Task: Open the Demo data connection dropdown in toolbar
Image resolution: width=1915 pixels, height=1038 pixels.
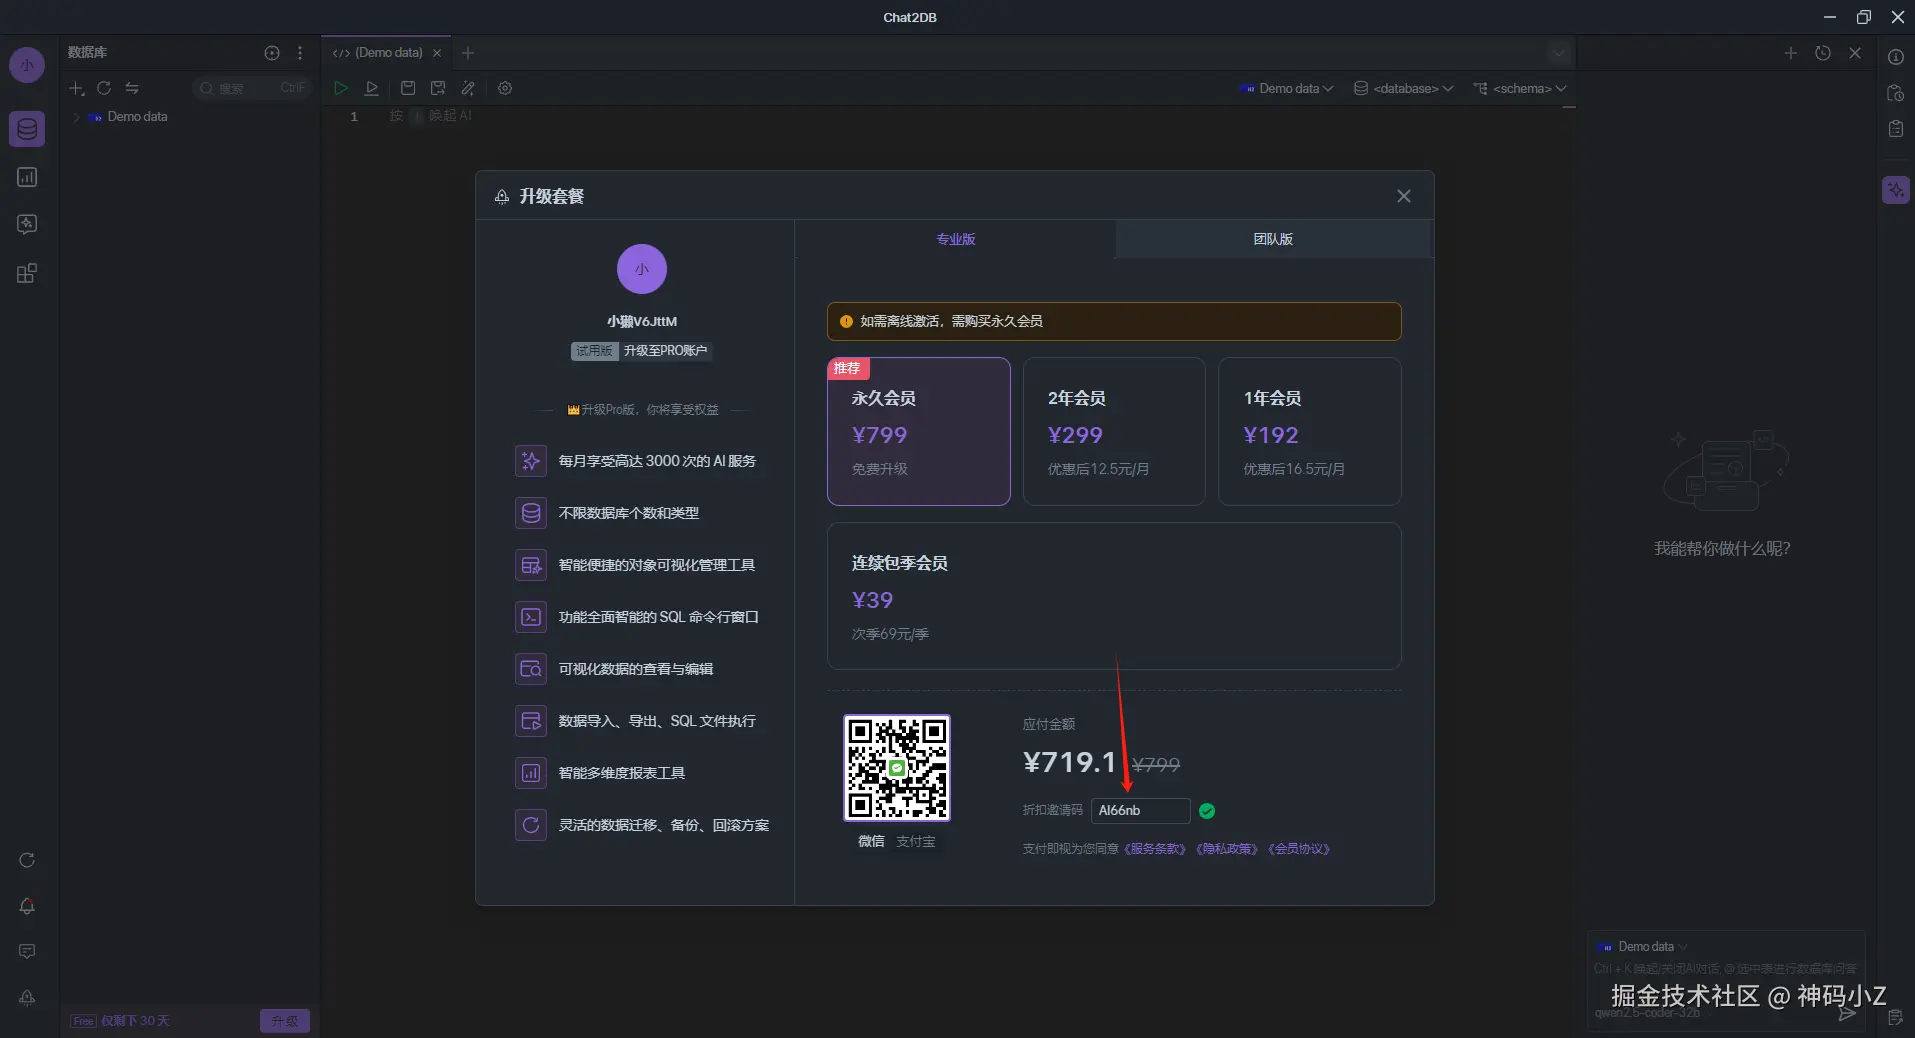Action: click(x=1286, y=89)
